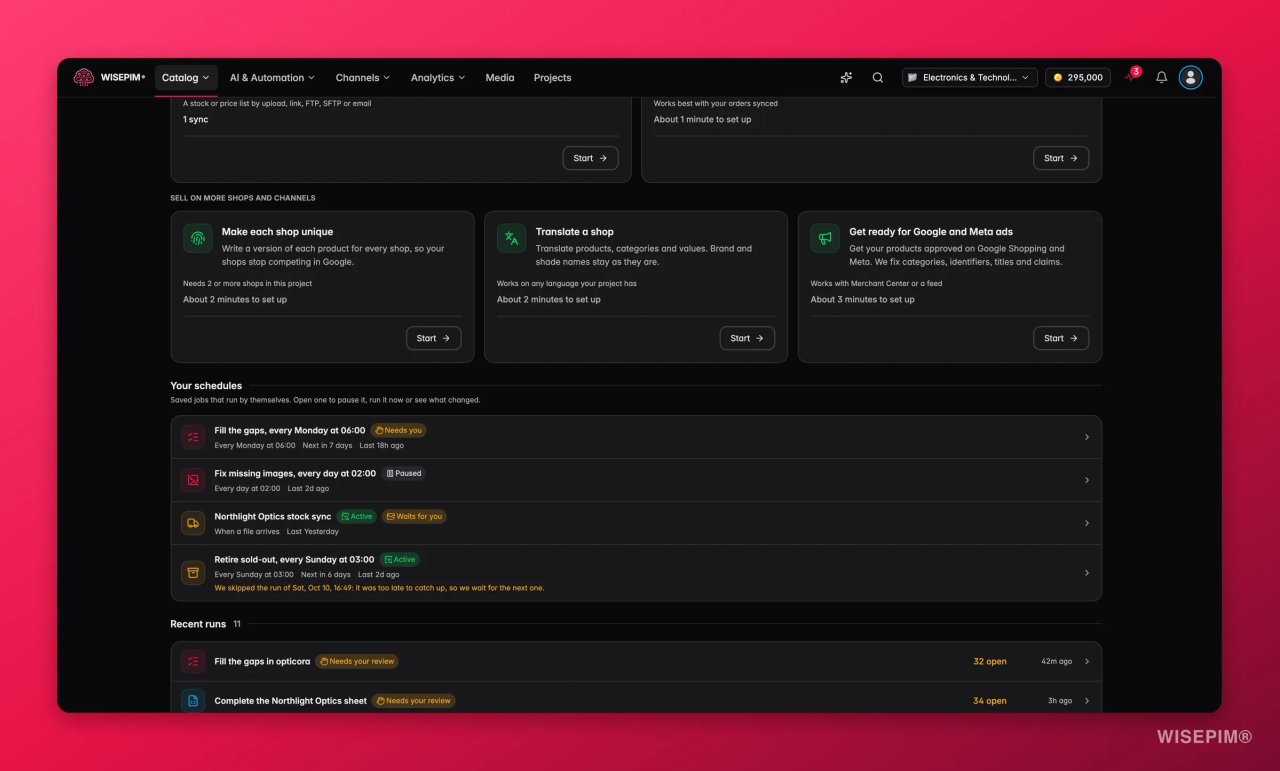Click the megaphone icon on Google and Meta ads

coord(825,238)
